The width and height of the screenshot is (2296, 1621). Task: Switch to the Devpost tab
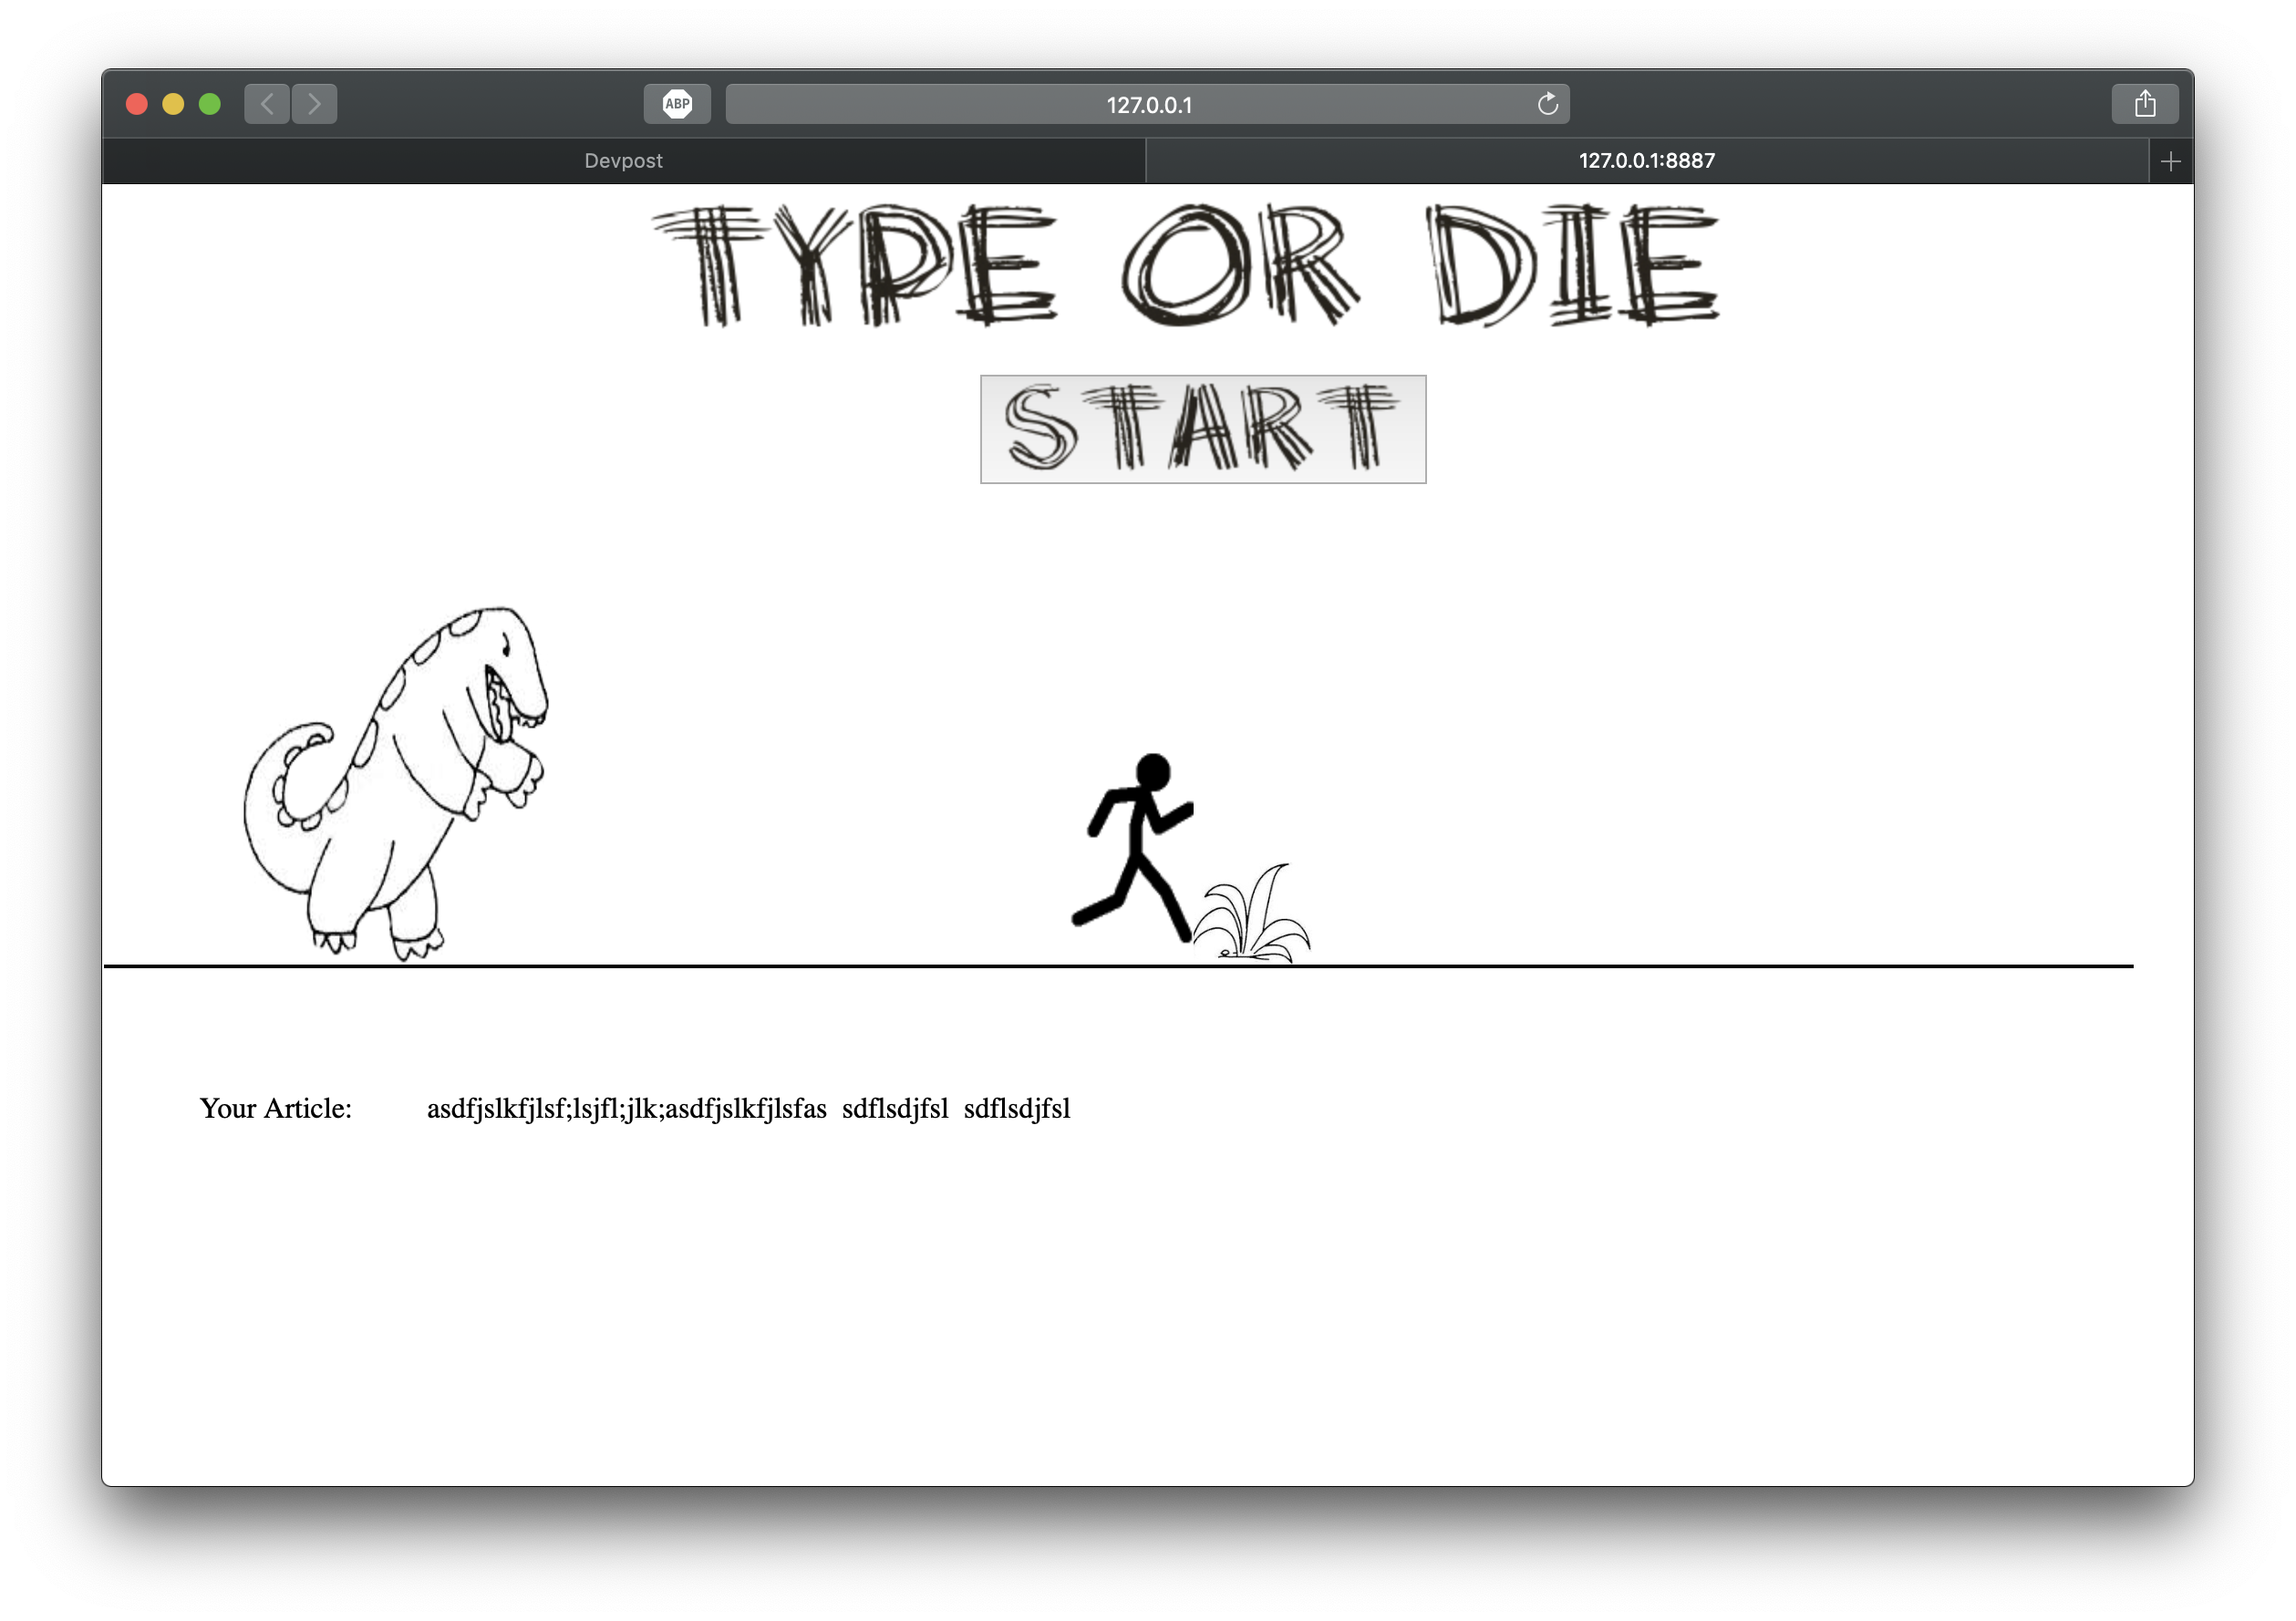623,161
